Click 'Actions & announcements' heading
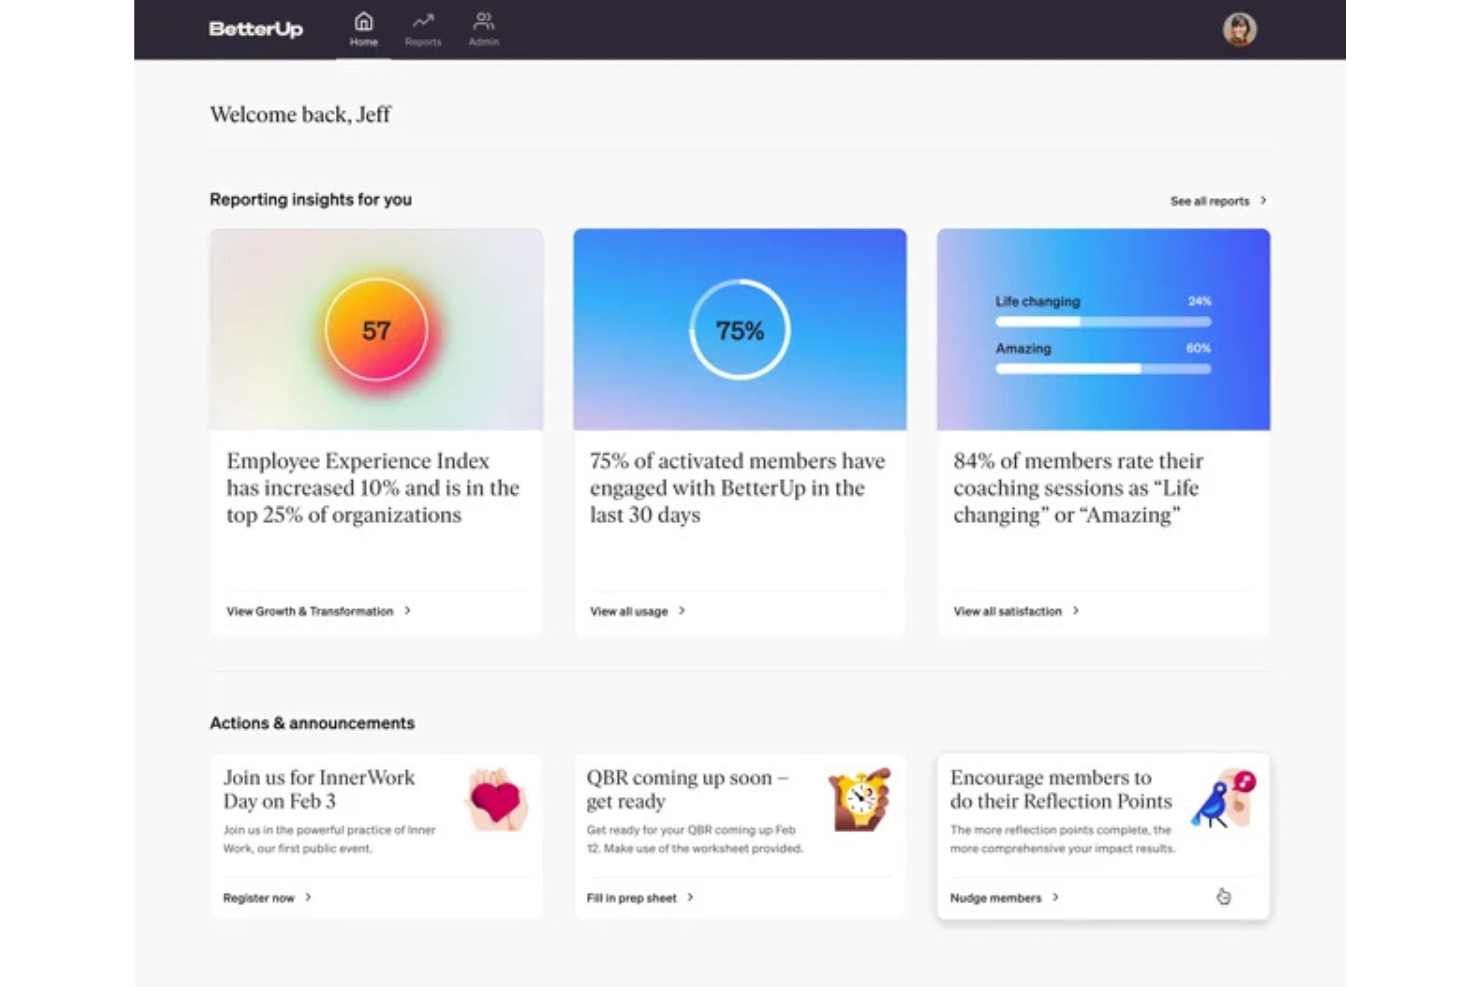 tap(312, 723)
